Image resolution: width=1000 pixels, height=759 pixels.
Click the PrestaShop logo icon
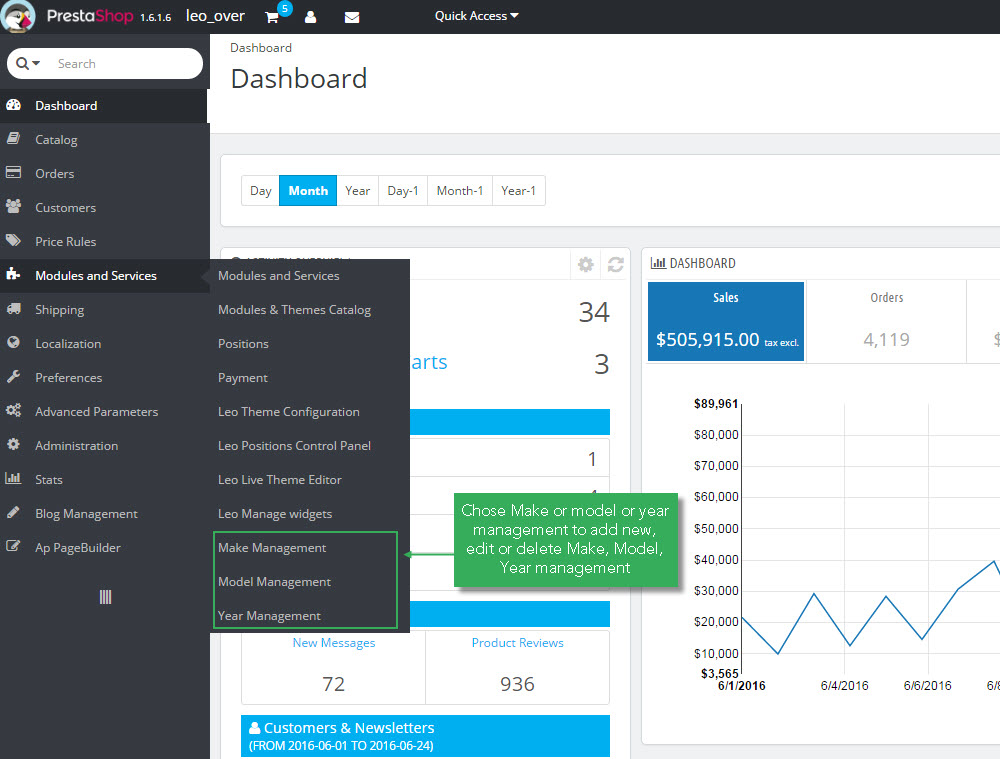click(x=18, y=17)
